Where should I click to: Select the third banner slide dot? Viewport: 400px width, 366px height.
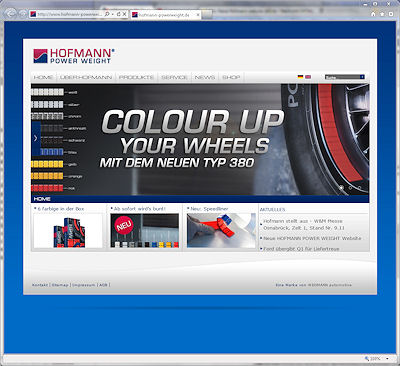pyautogui.click(x=359, y=188)
